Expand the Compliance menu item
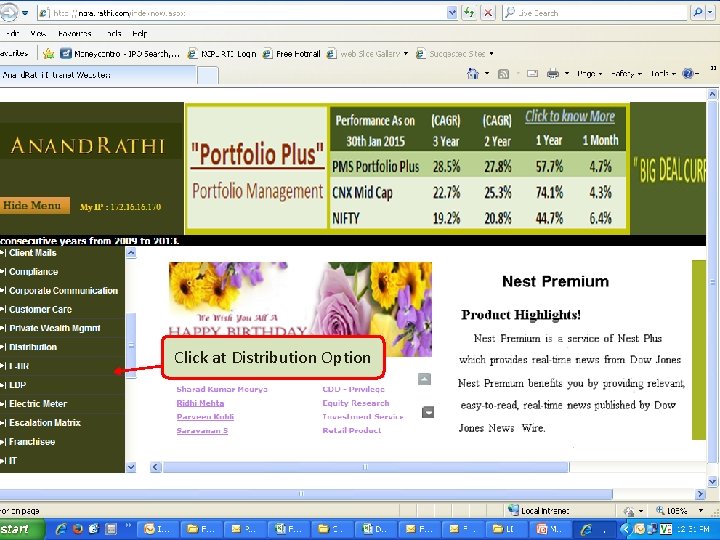Viewport: 720px width, 540px height. [x=34, y=272]
